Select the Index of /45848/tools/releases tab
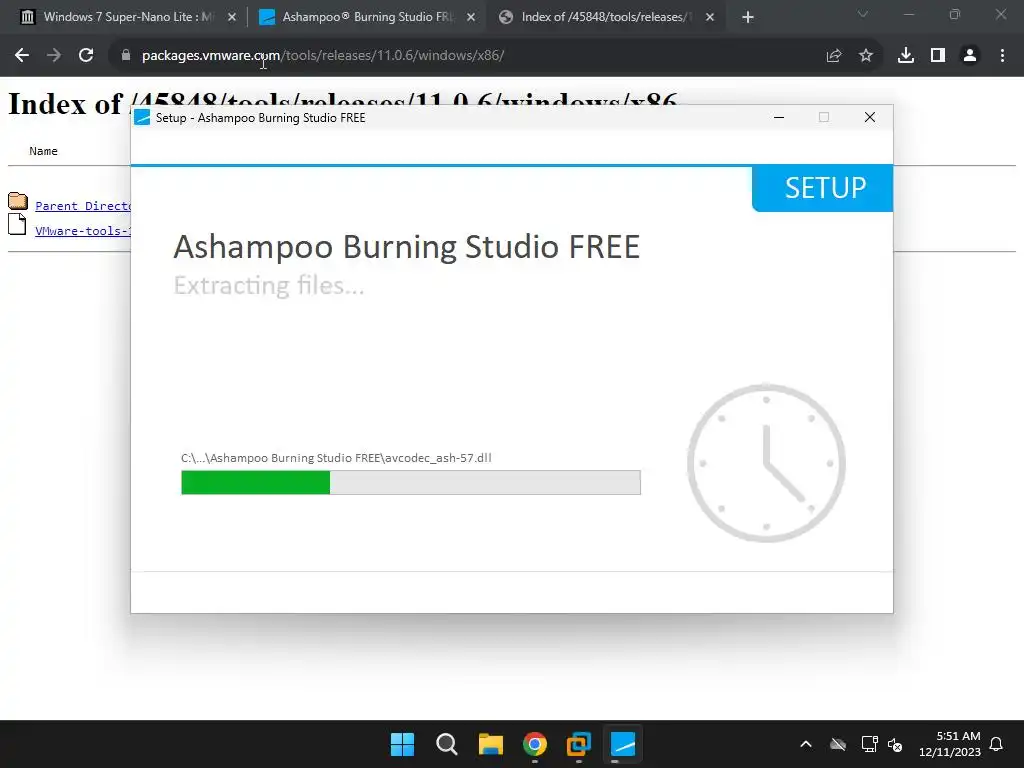 (605, 17)
